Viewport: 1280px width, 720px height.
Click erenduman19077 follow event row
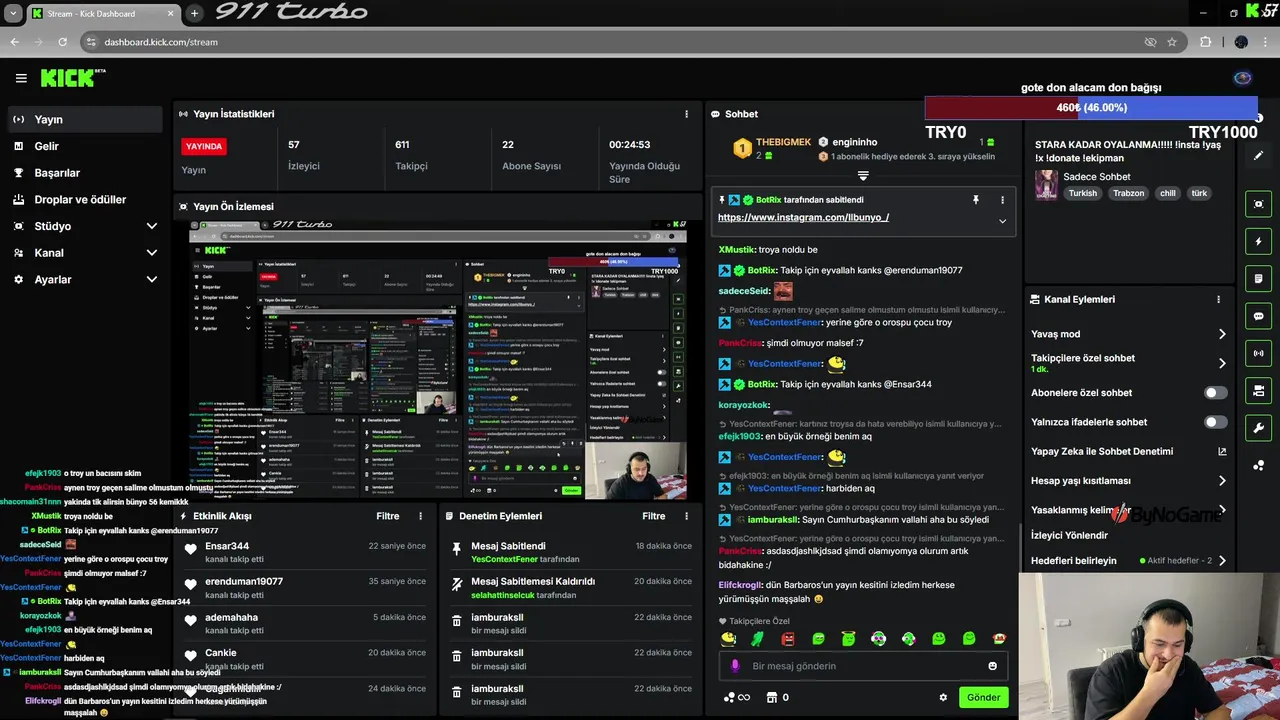coord(306,588)
